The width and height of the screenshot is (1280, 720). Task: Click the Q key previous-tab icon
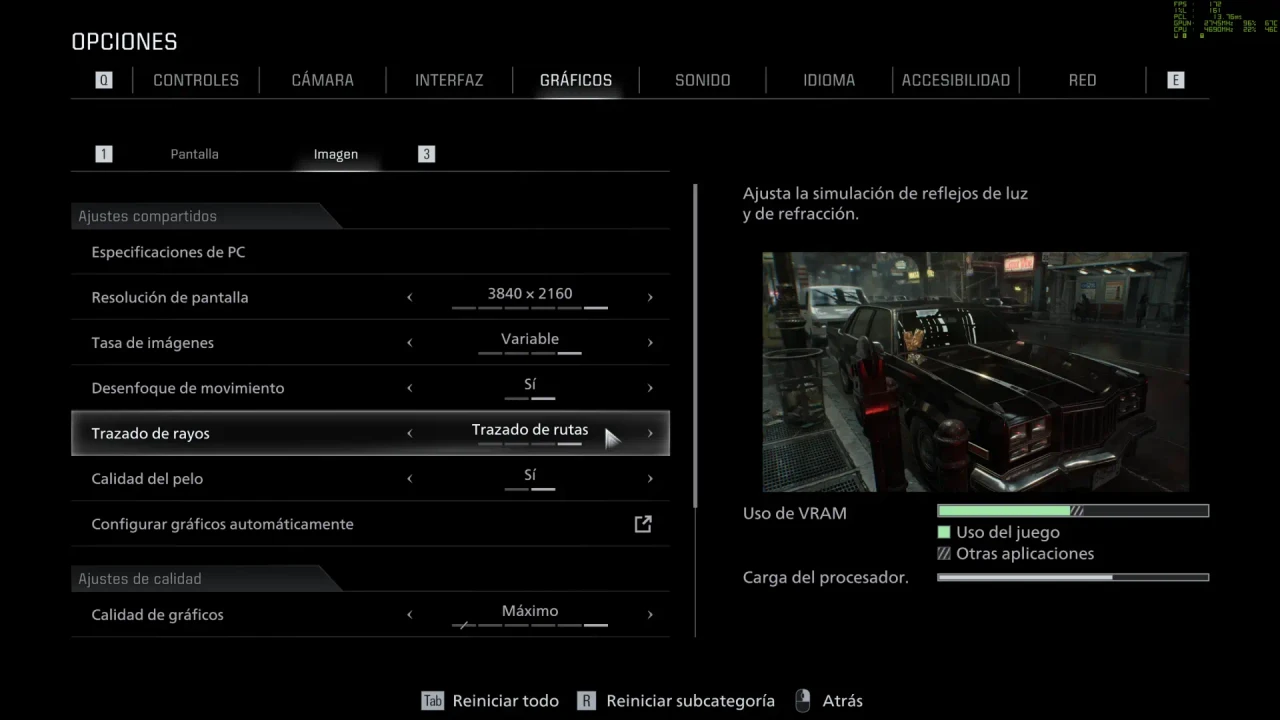point(104,80)
